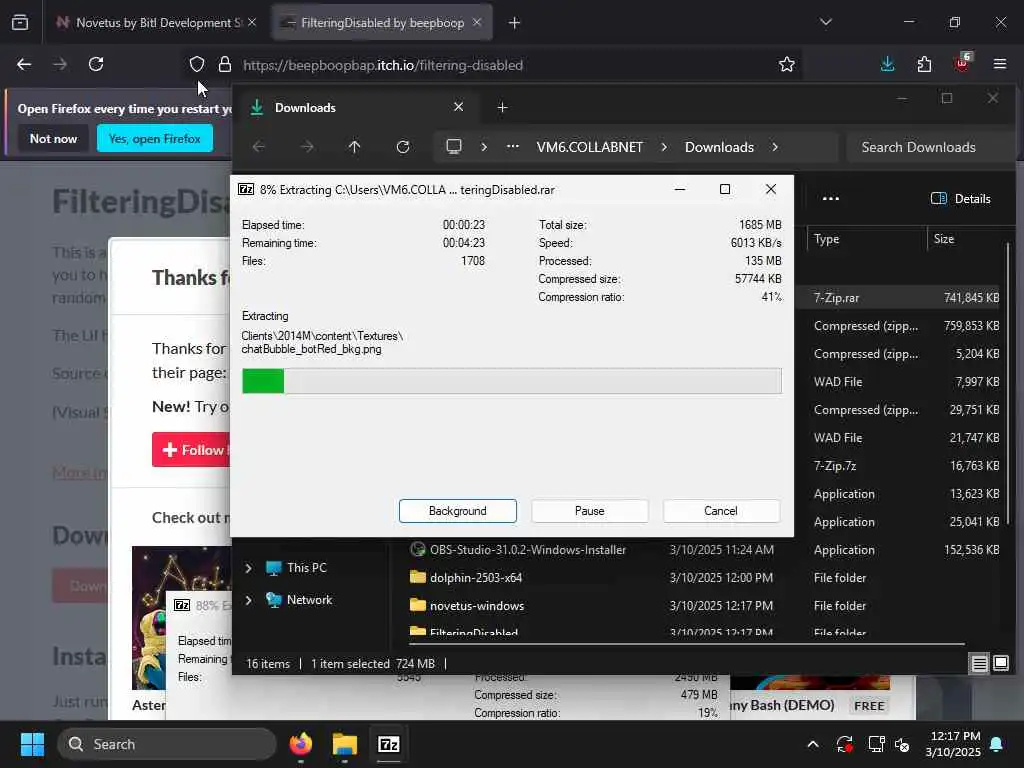Click Yes, open Firefox button
Image resolution: width=1024 pixels, height=768 pixels.
pos(155,138)
